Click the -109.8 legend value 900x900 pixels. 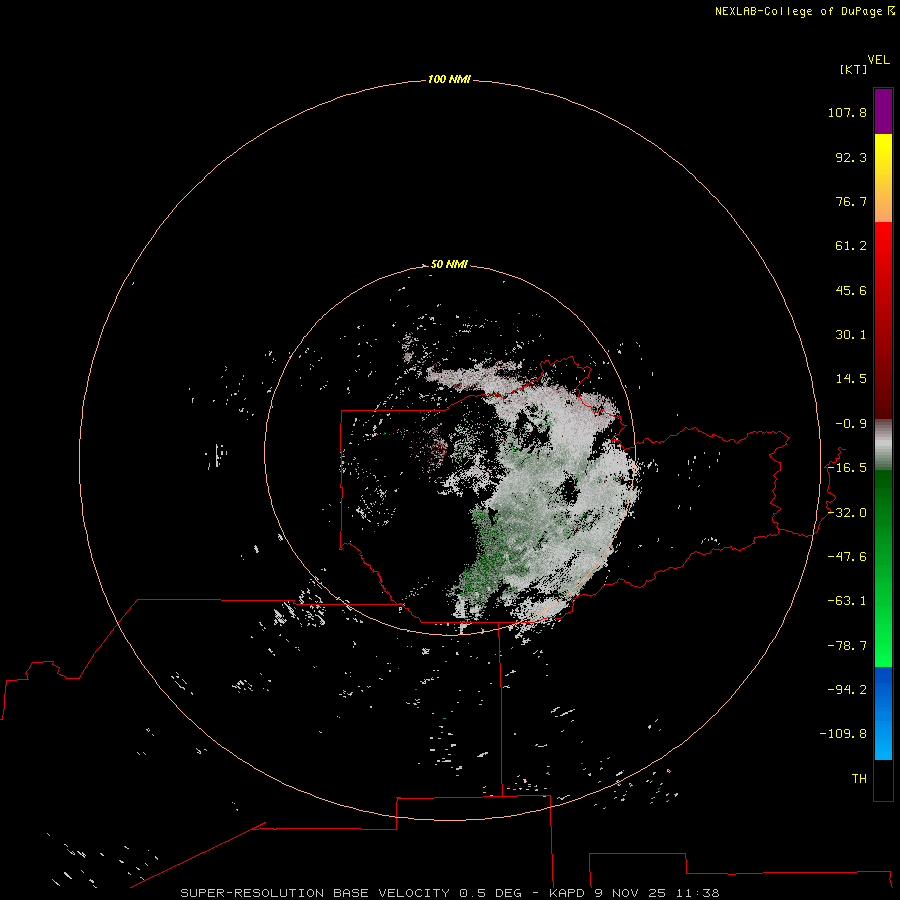point(843,734)
